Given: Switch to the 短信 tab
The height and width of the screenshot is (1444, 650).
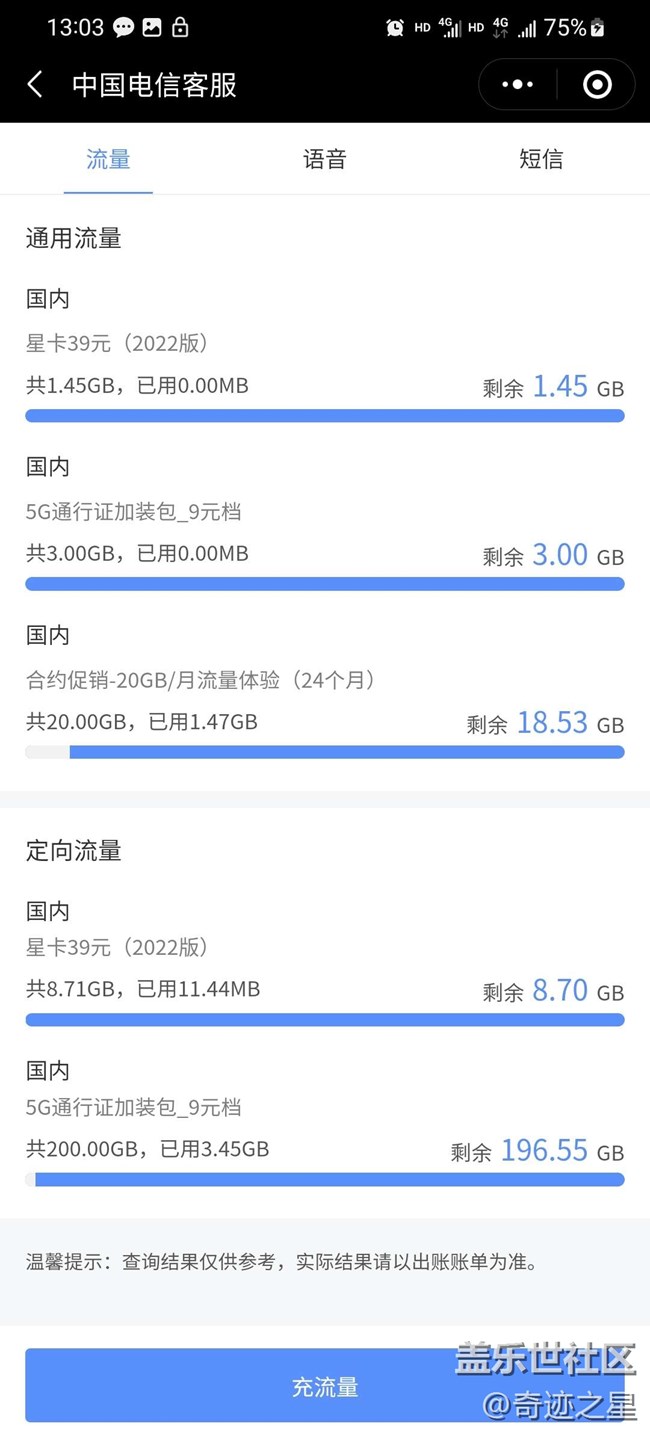Looking at the screenshot, I should tap(541, 159).
